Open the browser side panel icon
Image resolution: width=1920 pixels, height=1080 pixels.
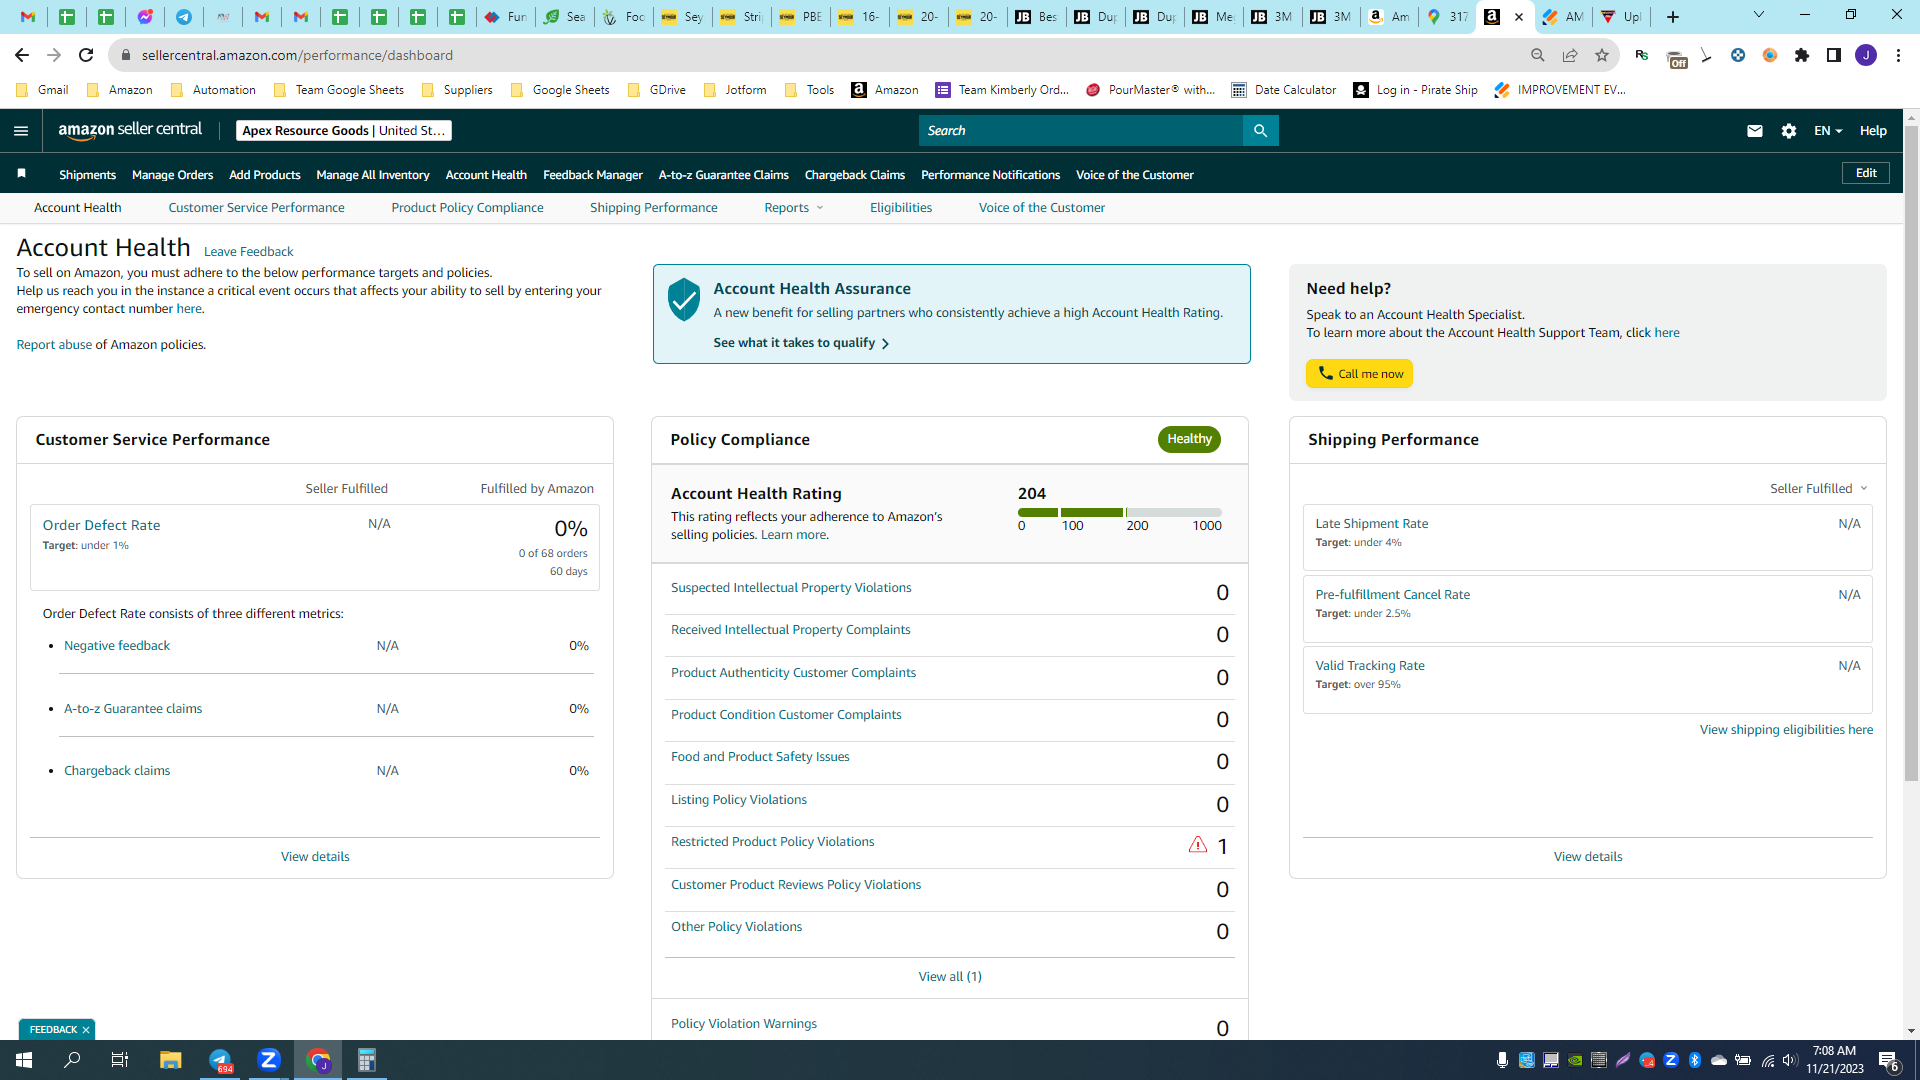coord(1834,55)
